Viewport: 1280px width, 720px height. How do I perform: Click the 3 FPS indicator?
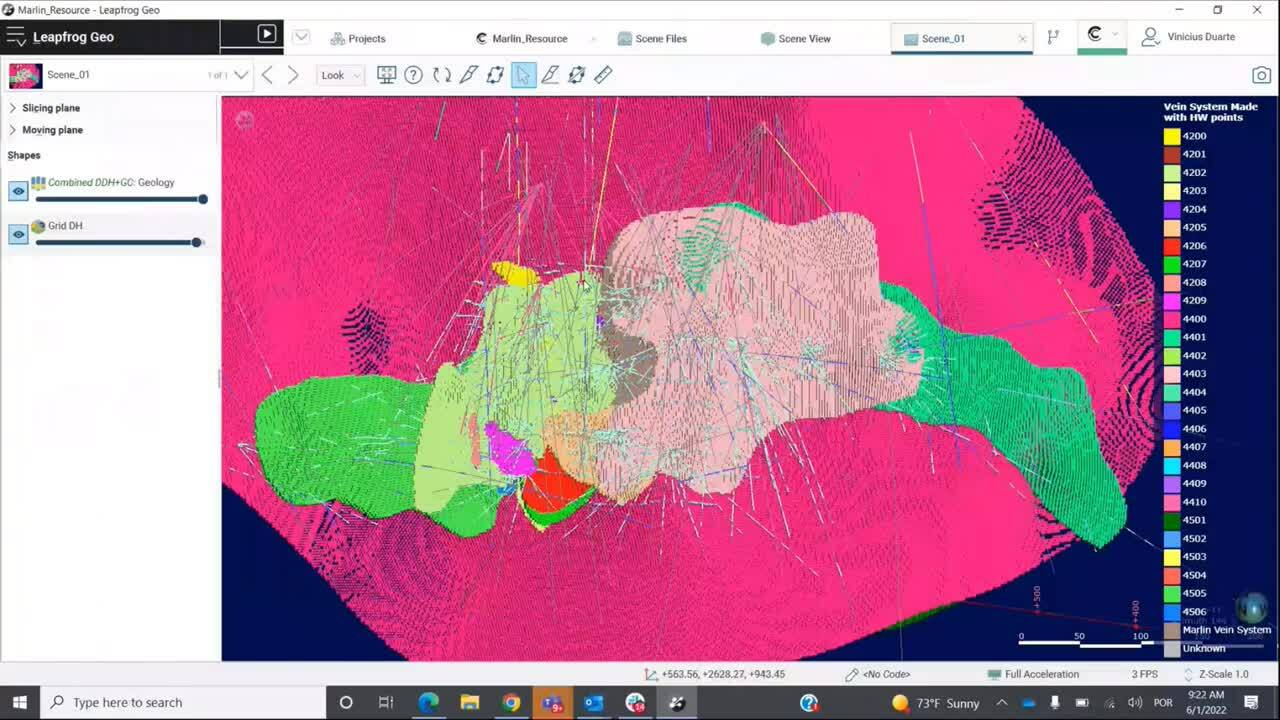(1145, 674)
